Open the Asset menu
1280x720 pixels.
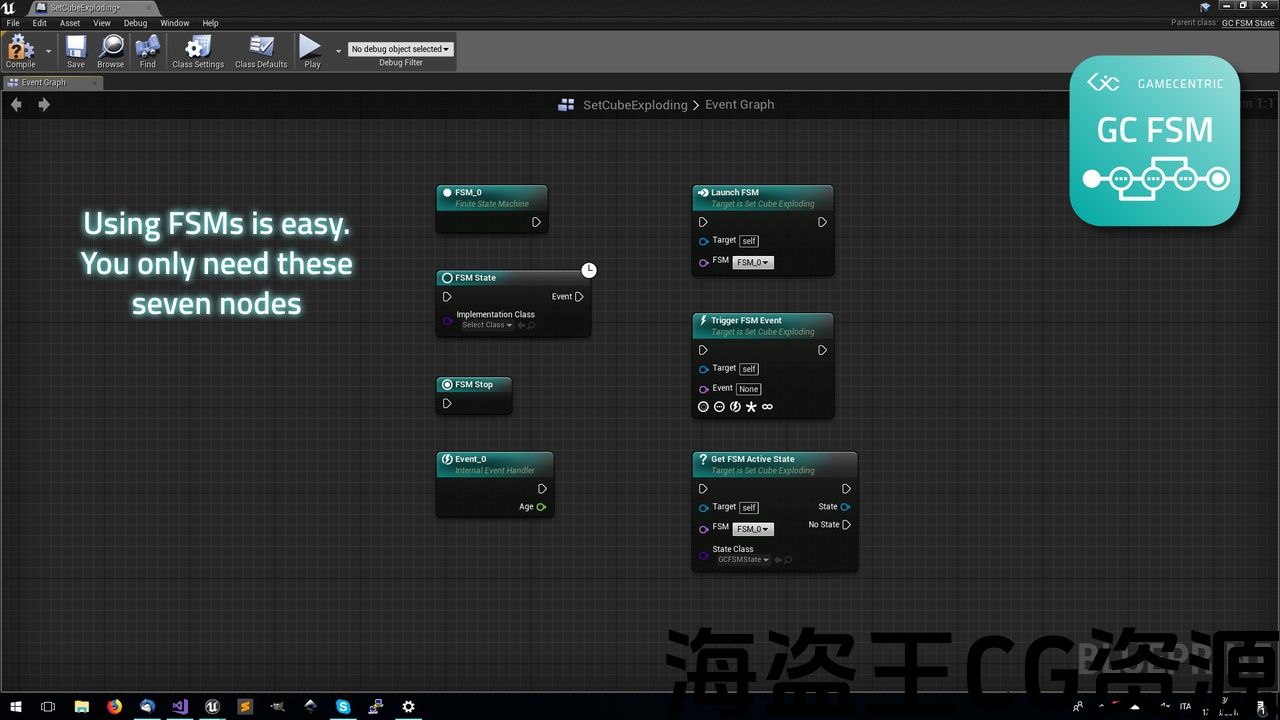coord(70,23)
